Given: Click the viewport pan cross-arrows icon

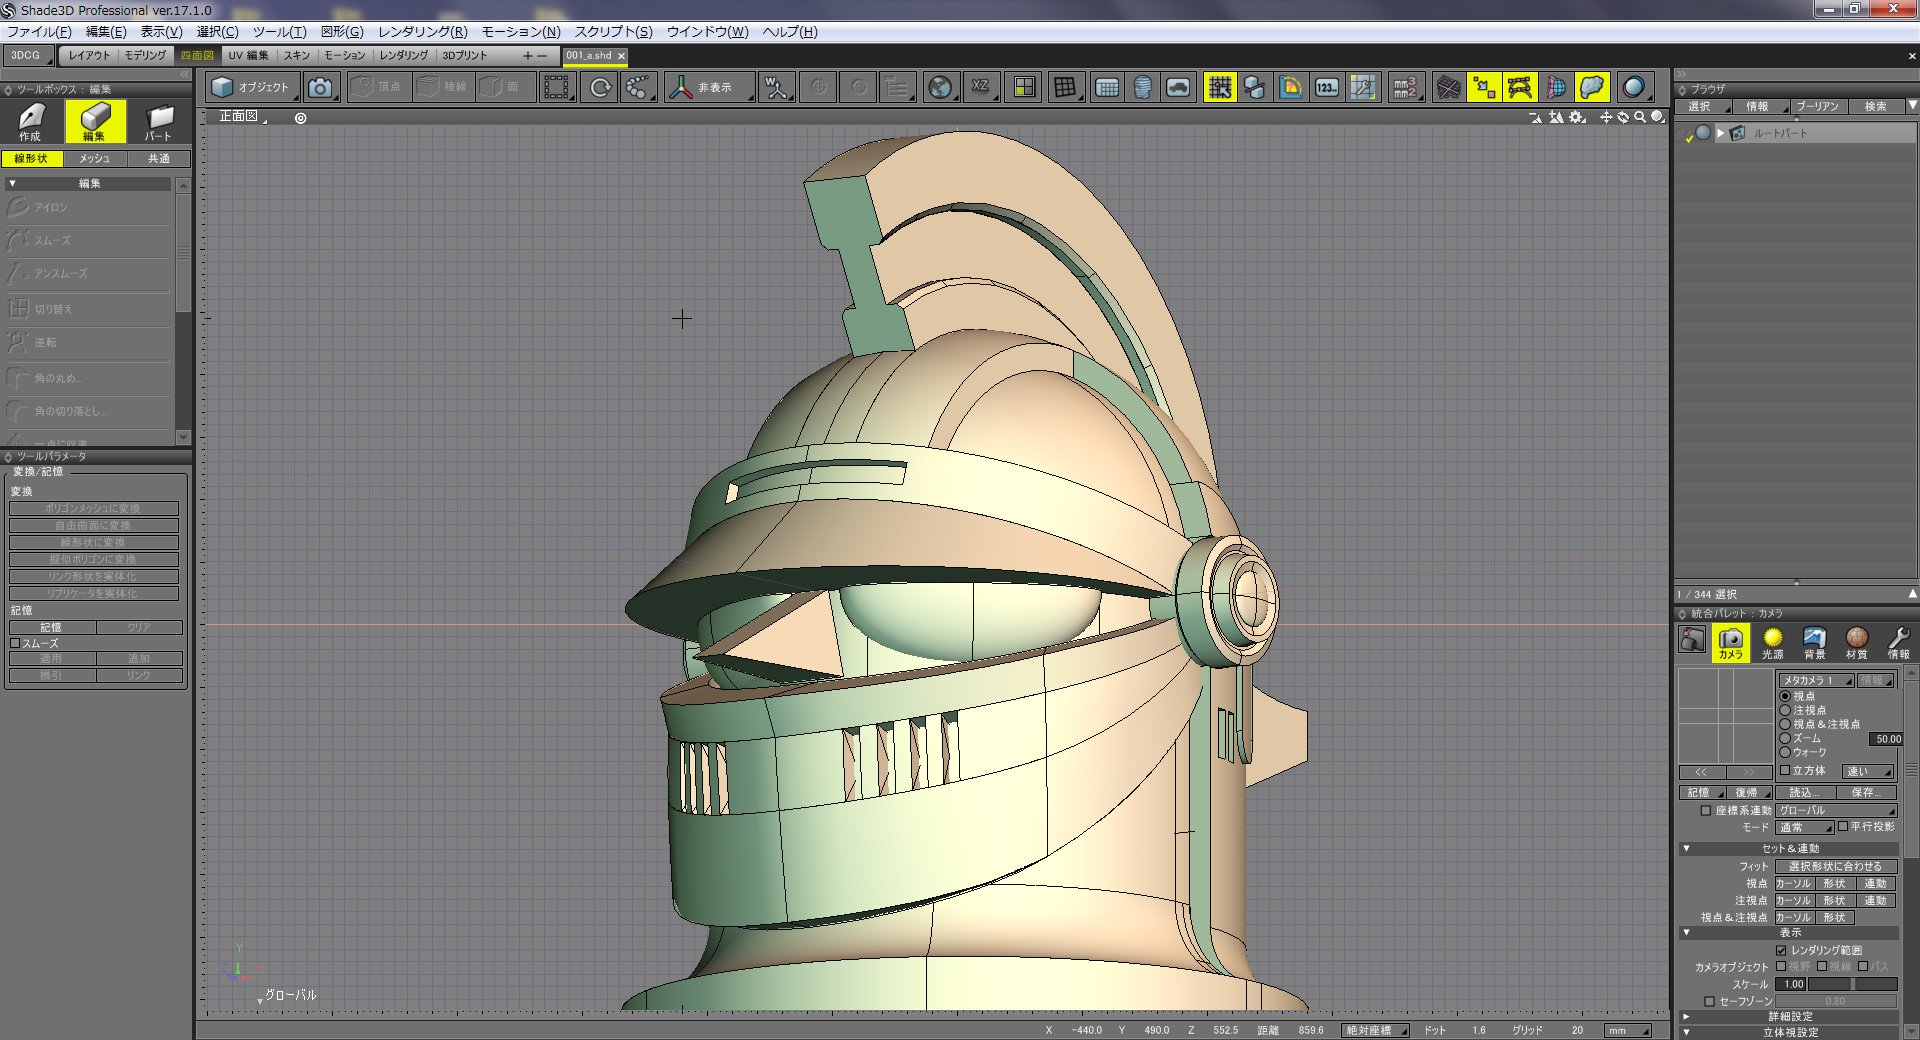Looking at the screenshot, I should tap(1606, 117).
